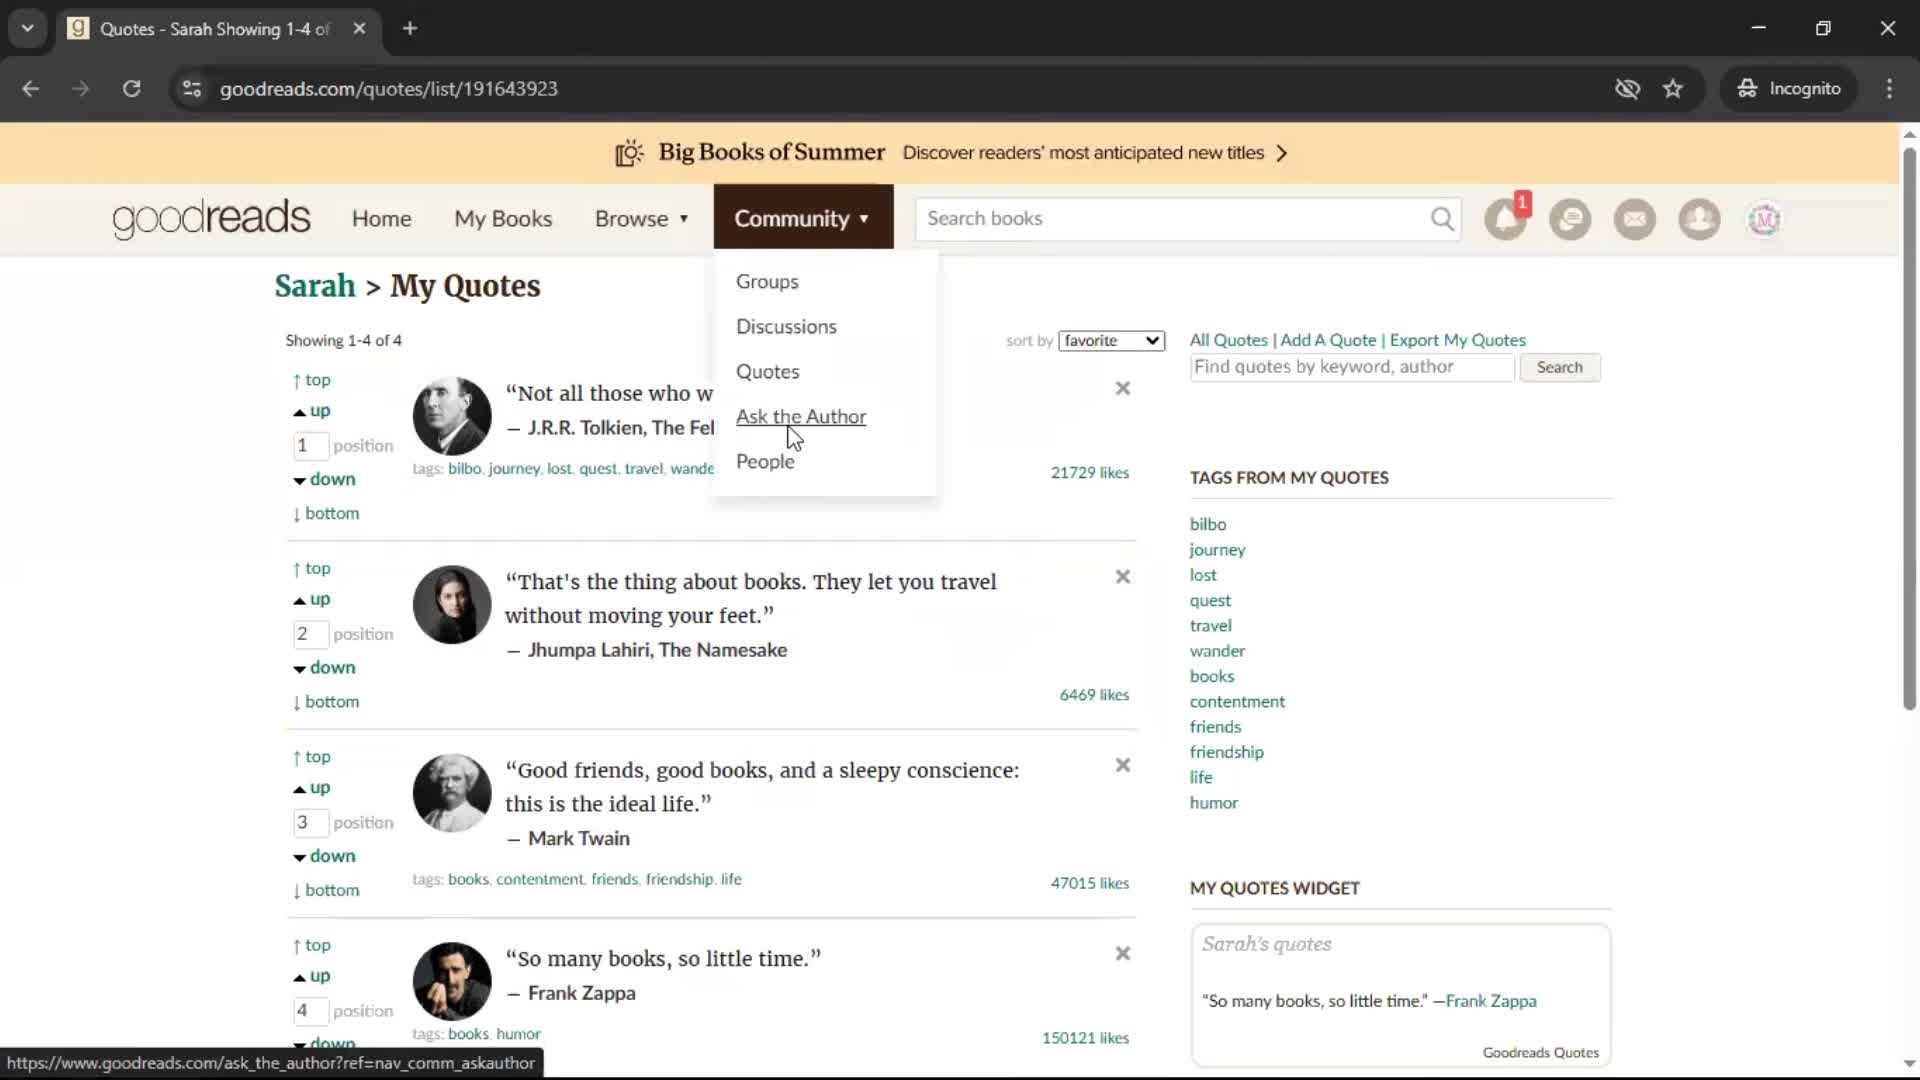Open the notifications bell icon
The image size is (1920, 1080).
click(x=1505, y=219)
